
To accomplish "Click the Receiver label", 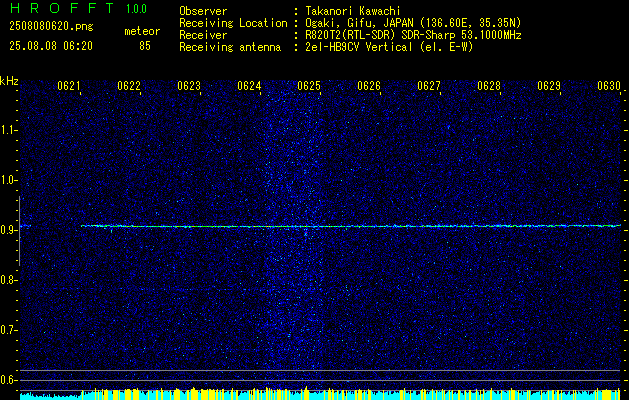I will tap(203, 35).
